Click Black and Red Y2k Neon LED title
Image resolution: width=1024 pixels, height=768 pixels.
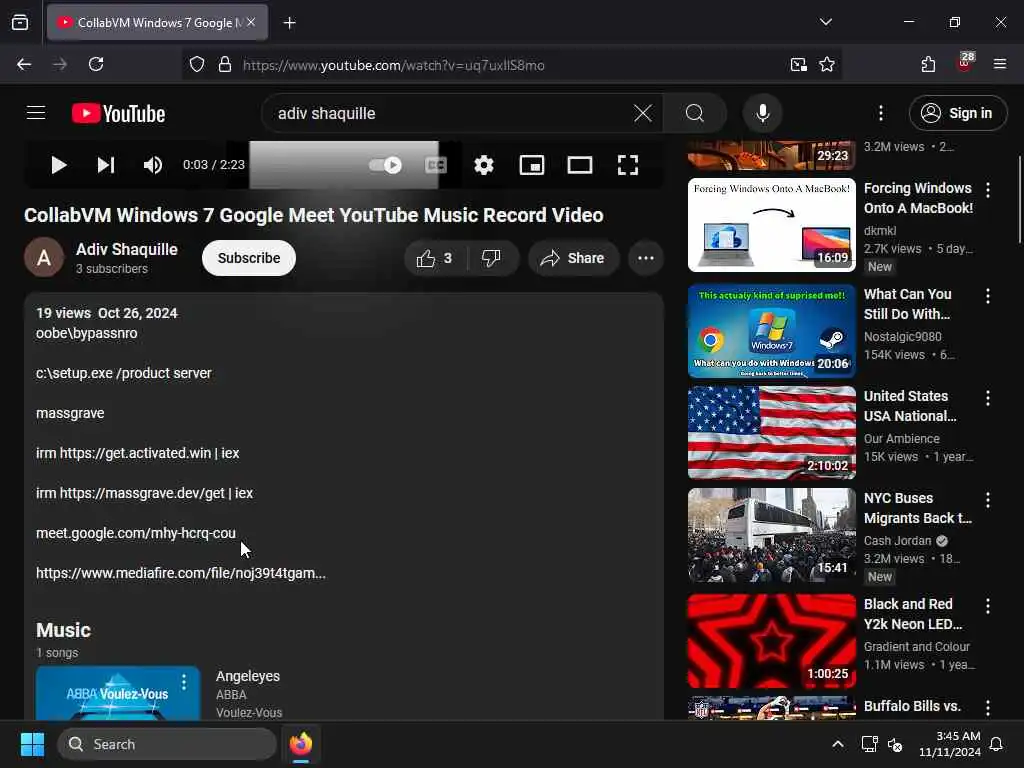(x=913, y=614)
